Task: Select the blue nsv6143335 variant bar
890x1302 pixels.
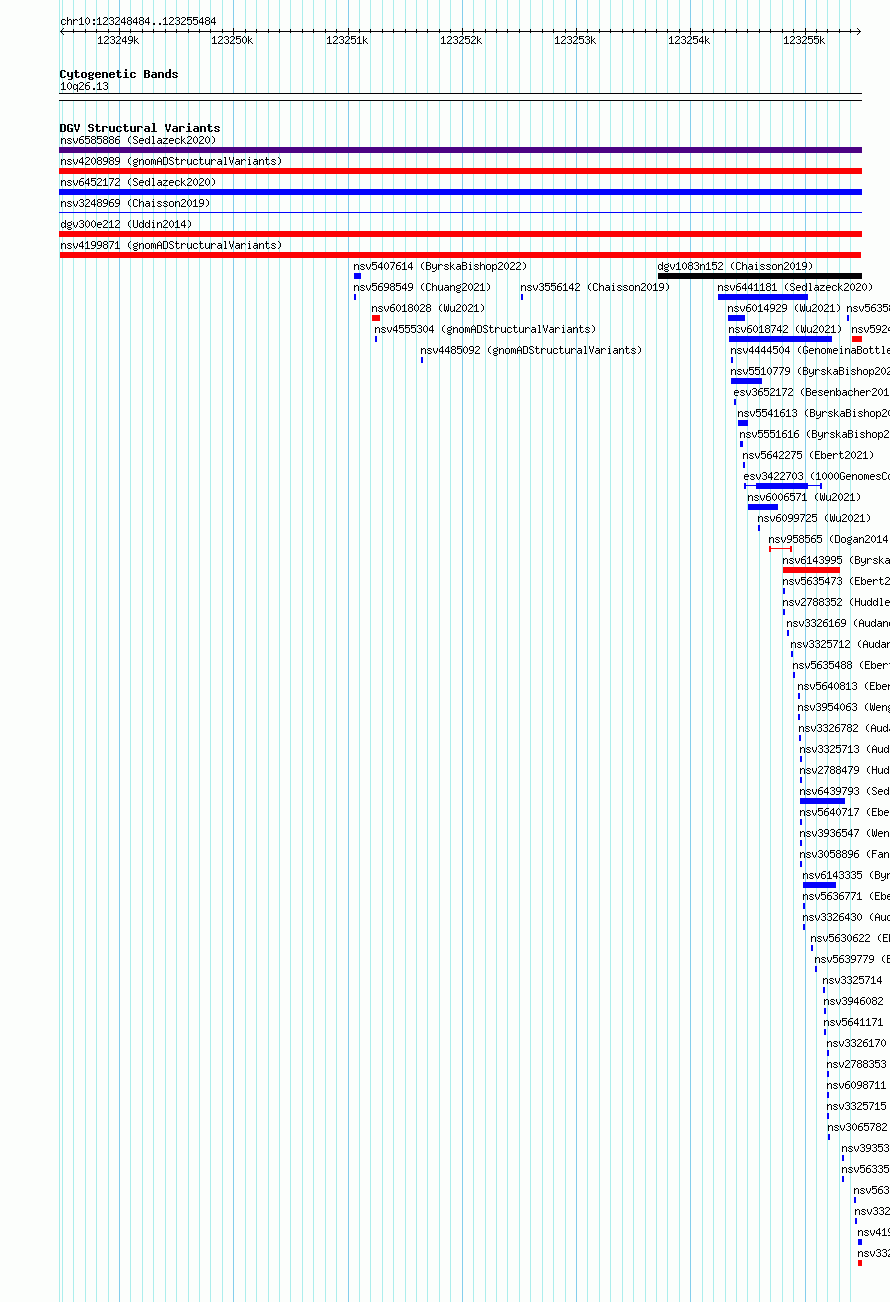Action: click(819, 885)
